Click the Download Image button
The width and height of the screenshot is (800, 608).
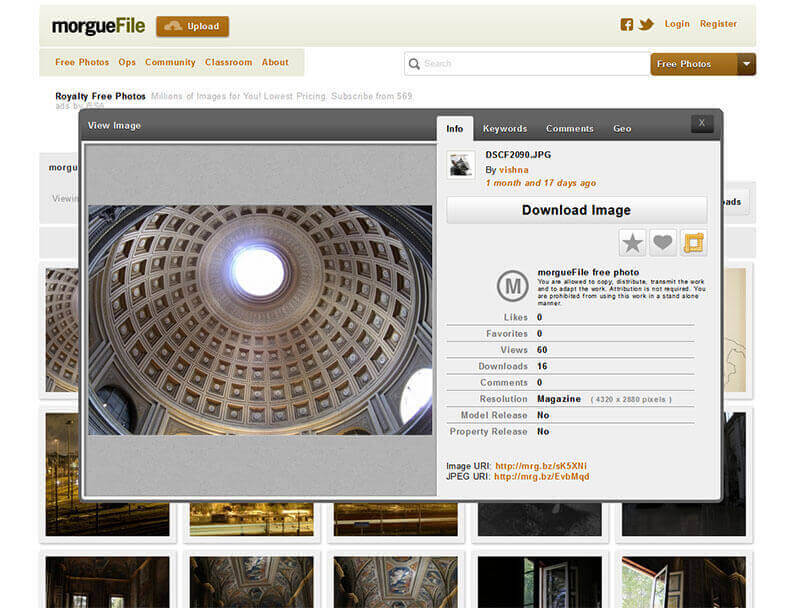click(x=577, y=210)
